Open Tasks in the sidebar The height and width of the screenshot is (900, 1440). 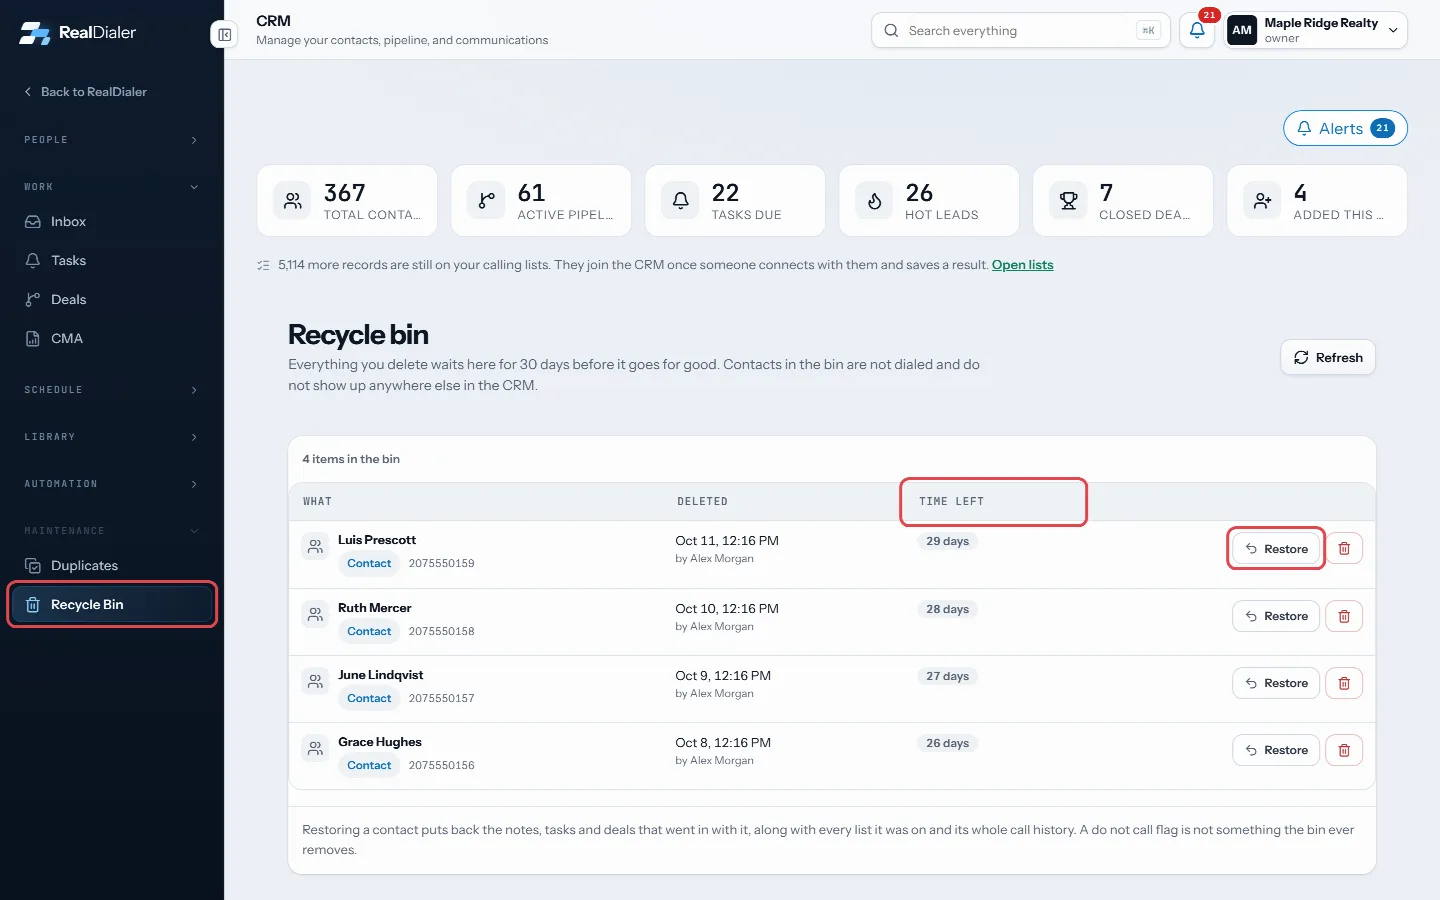[112, 261]
